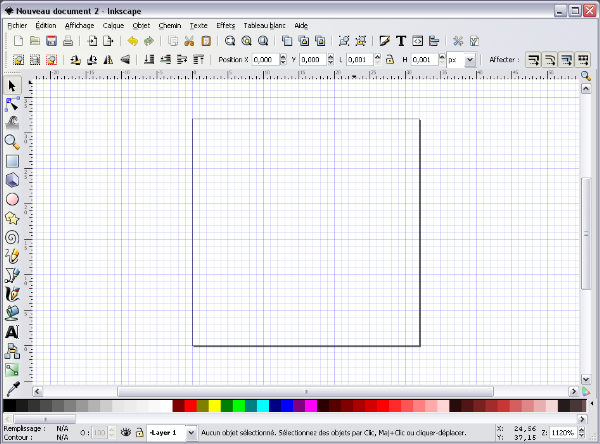600x444 pixels.
Task: Select the Node editing tool
Action: tap(12, 104)
